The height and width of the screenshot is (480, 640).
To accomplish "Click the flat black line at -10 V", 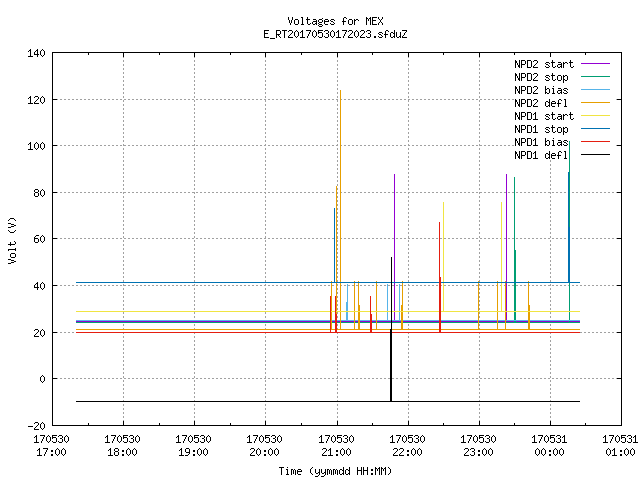I will (x=328, y=402).
